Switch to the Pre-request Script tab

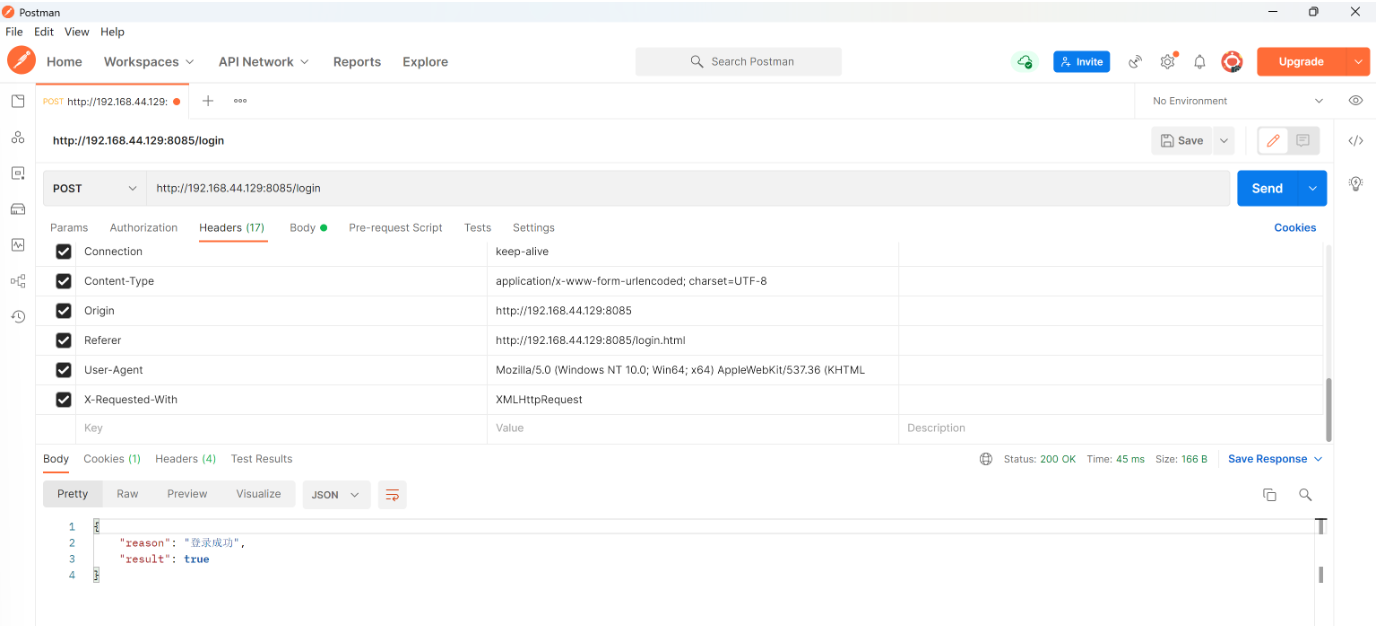[x=395, y=228]
